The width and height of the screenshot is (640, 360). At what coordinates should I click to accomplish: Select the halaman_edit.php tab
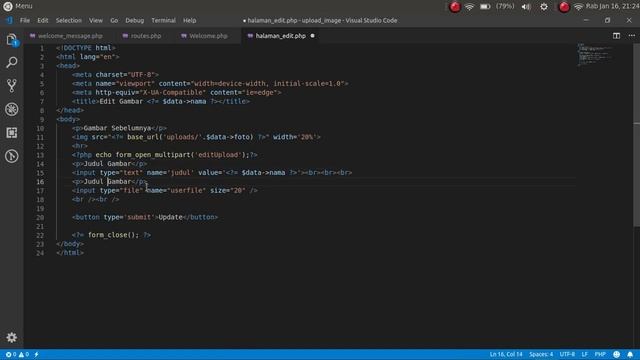[280, 36]
